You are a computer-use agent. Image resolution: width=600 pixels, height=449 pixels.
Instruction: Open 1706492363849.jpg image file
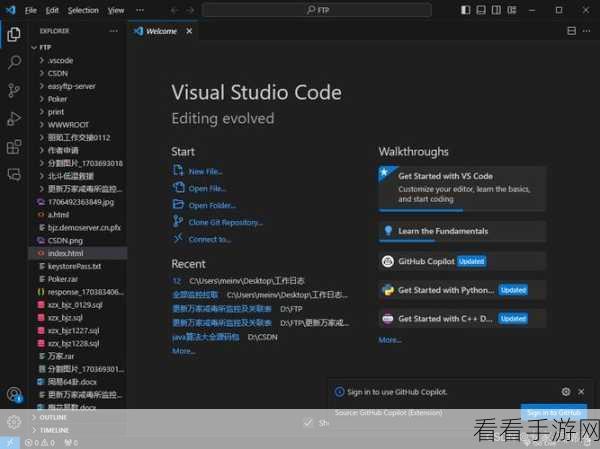(78, 202)
